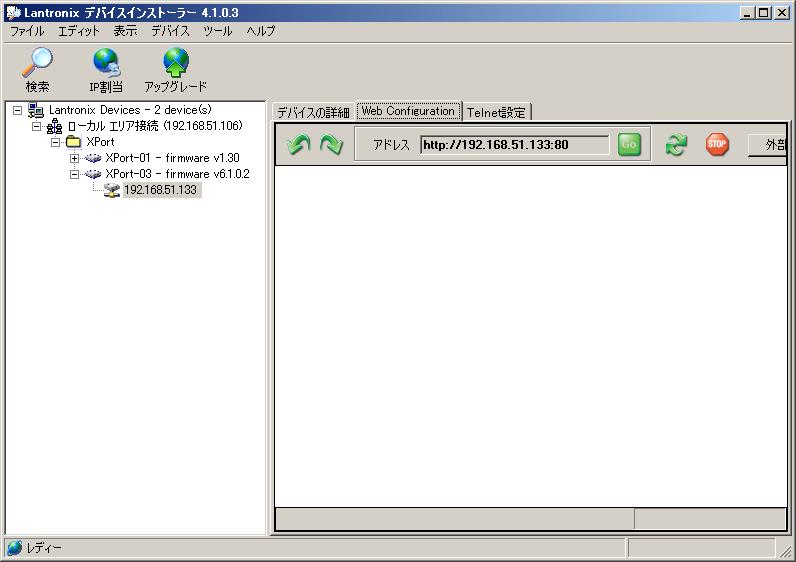Open the 表示 menu
The width and height of the screenshot is (796, 562).
(x=125, y=31)
